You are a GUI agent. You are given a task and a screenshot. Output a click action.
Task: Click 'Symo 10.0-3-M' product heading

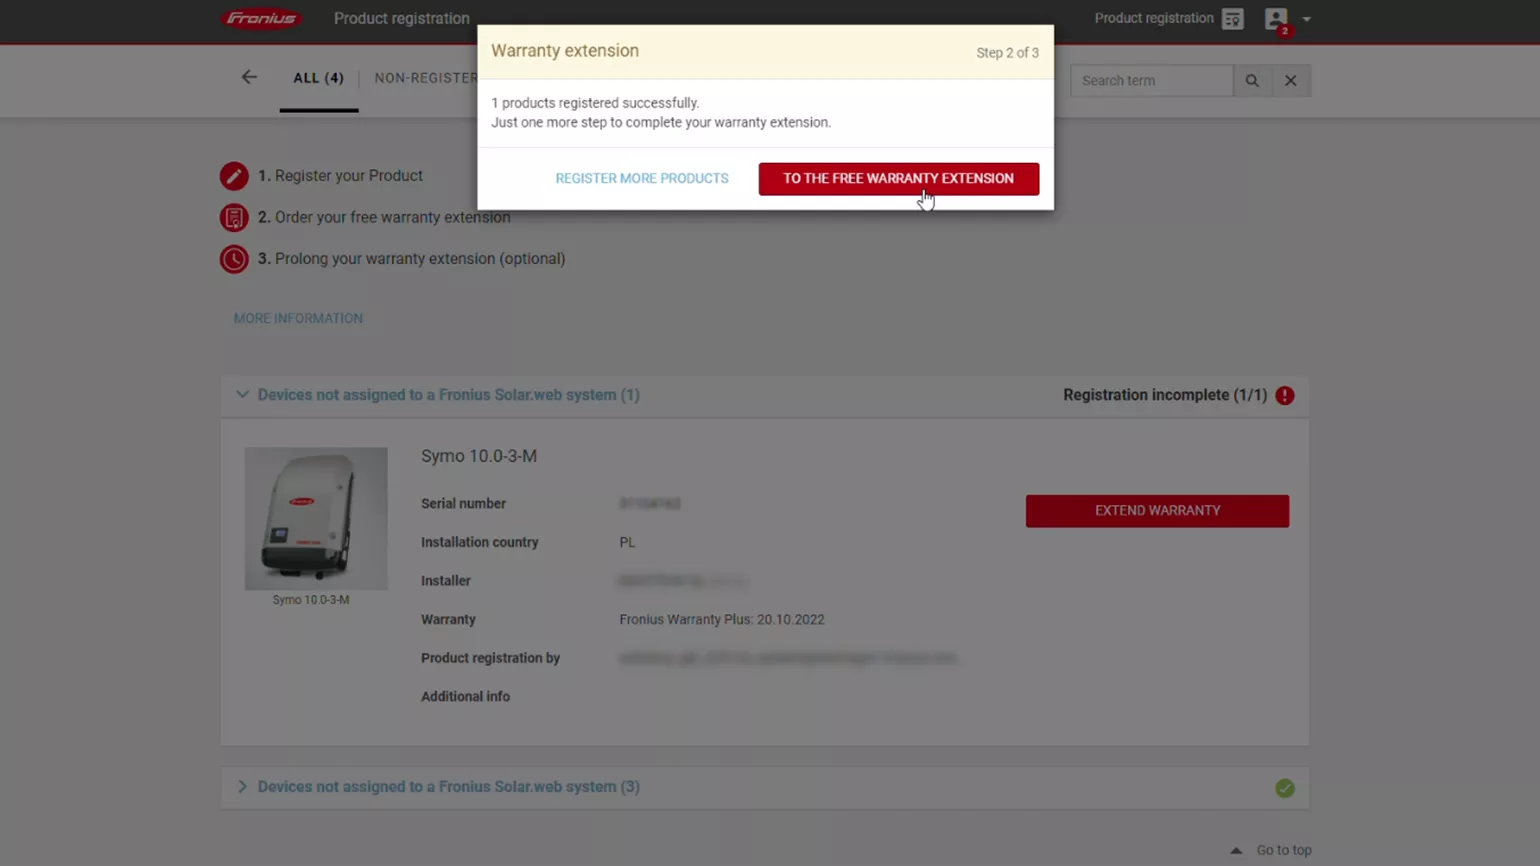coord(479,456)
